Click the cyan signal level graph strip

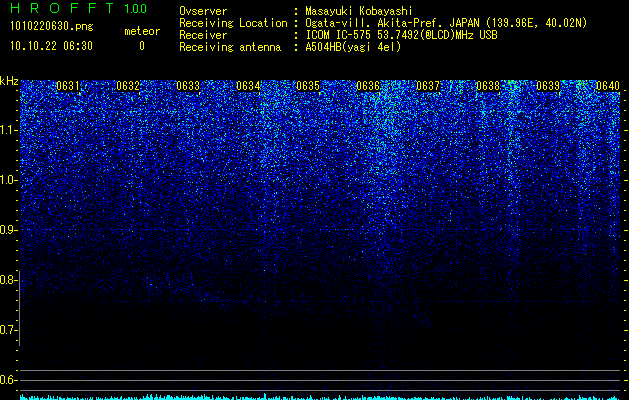(320, 397)
